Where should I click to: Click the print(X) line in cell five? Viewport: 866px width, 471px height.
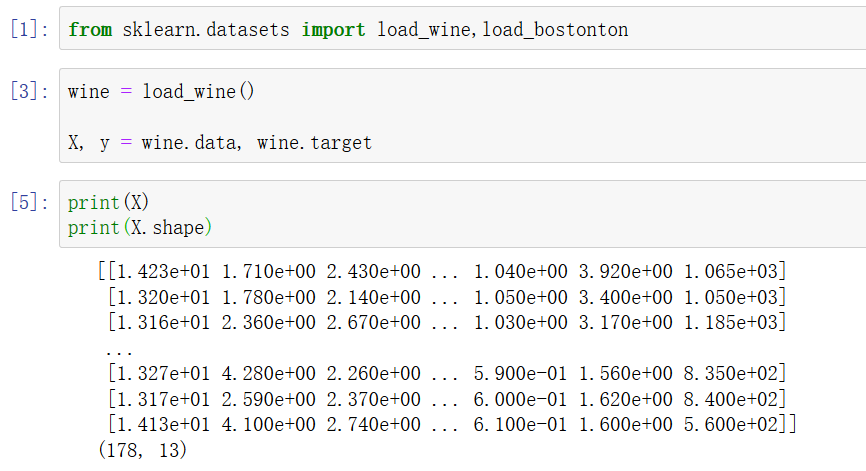[x=108, y=202]
